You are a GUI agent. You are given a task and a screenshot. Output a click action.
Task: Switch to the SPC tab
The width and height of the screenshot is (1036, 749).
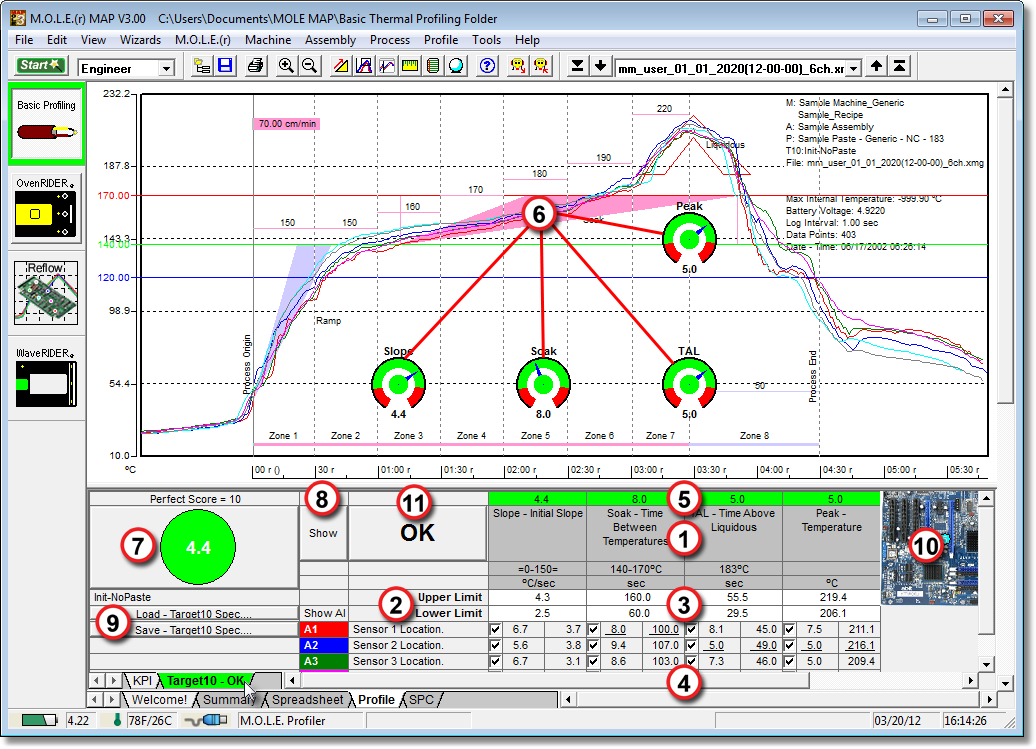(422, 699)
